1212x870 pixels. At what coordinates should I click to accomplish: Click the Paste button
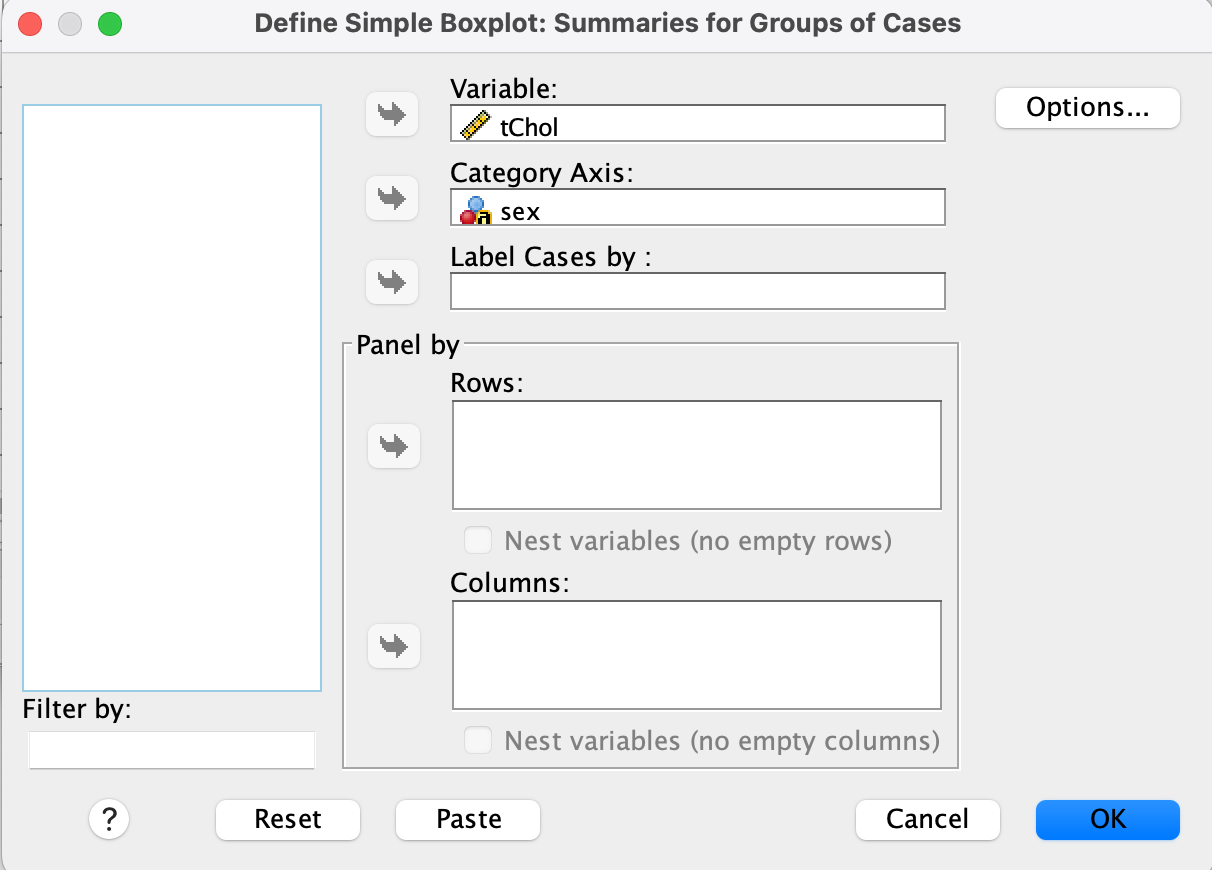[x=468, y=819]
